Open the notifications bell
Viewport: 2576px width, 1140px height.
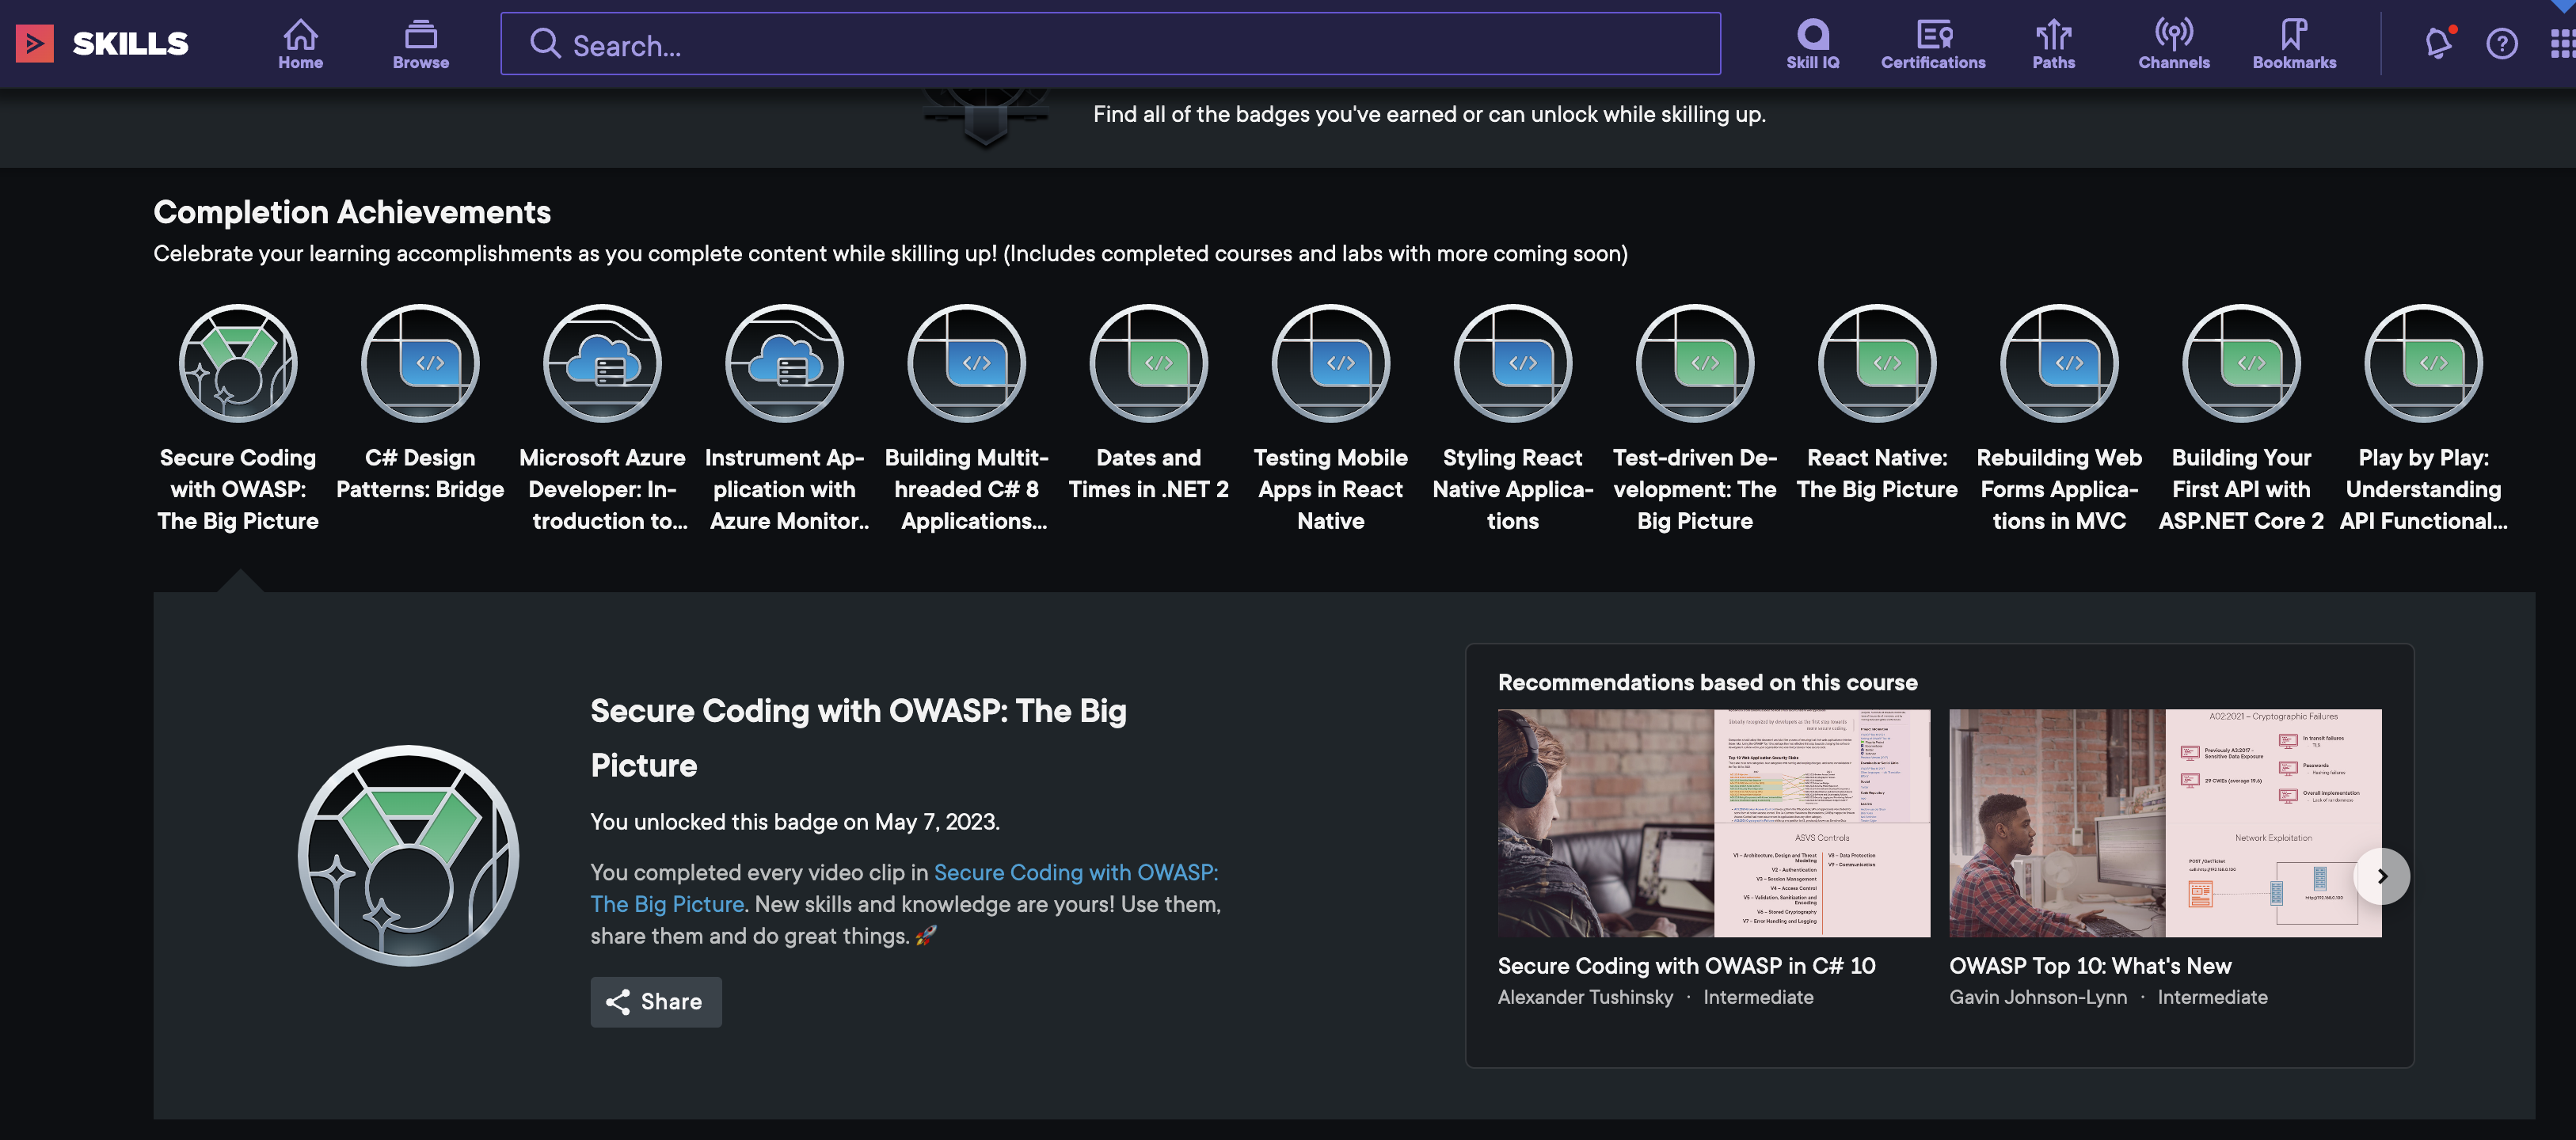point(2438,43)
